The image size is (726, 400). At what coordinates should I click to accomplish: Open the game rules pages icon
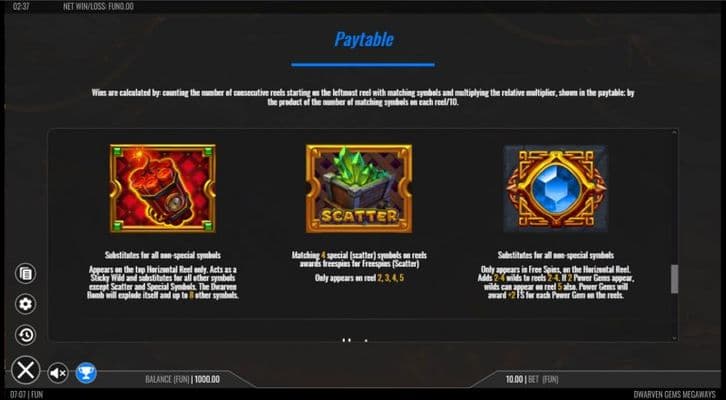point(25,273)
